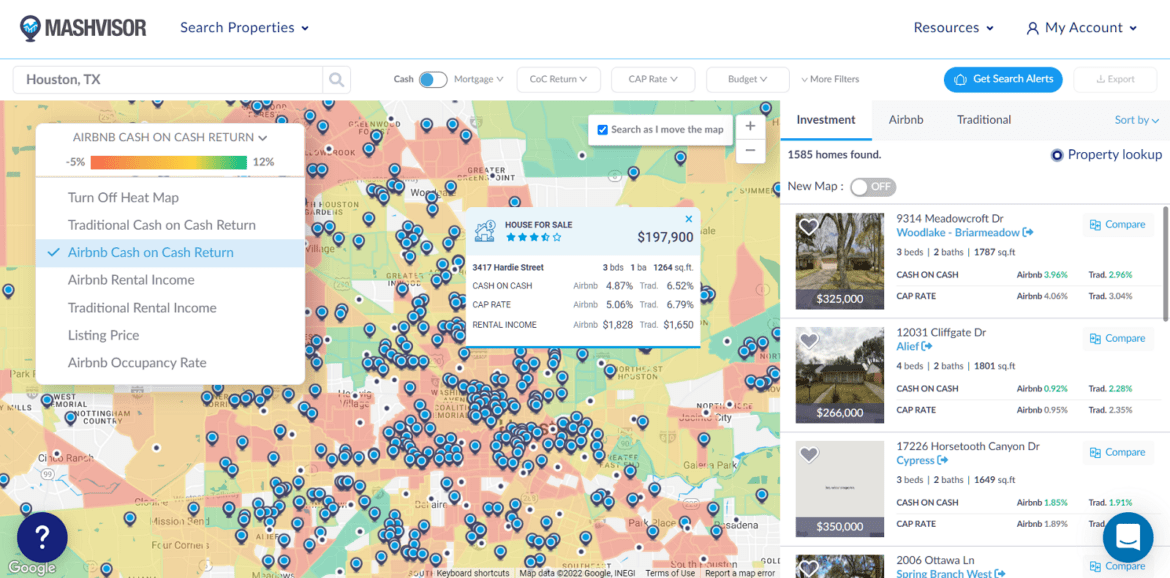Screen dimensions: 1170x578
Task: Open the Woodlake - Briarmeadow neighborhood link
Action: [958, 233]
